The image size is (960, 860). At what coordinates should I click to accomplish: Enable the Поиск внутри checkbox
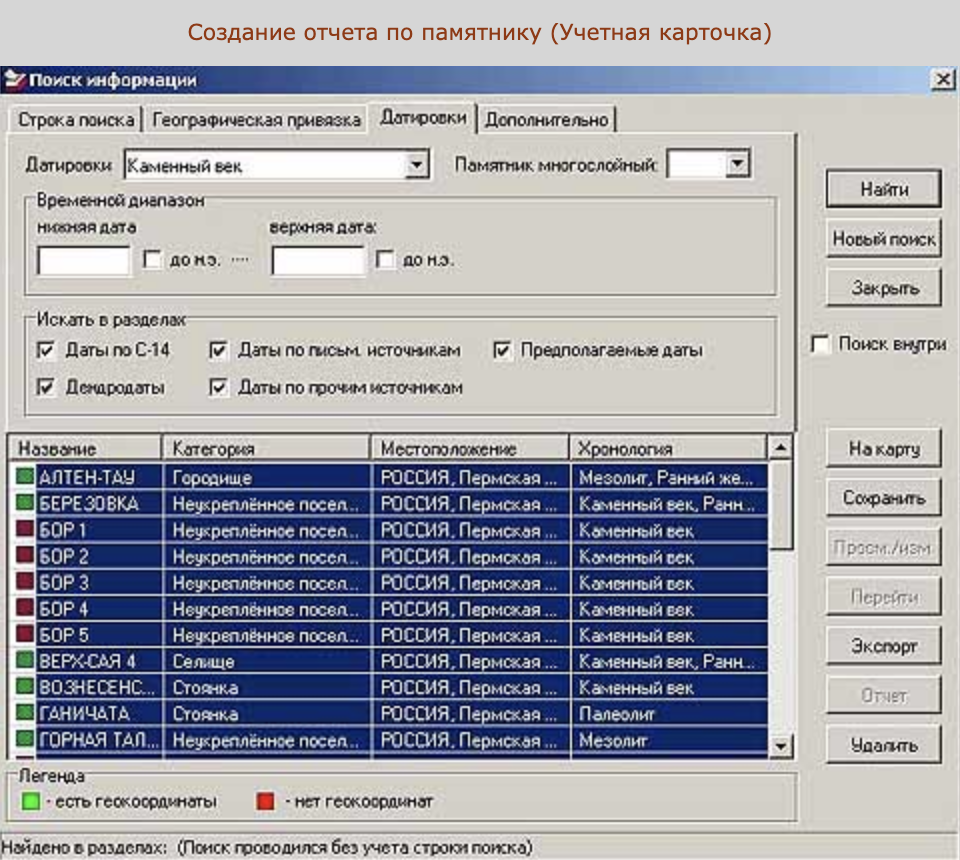(x=820, y=344)
